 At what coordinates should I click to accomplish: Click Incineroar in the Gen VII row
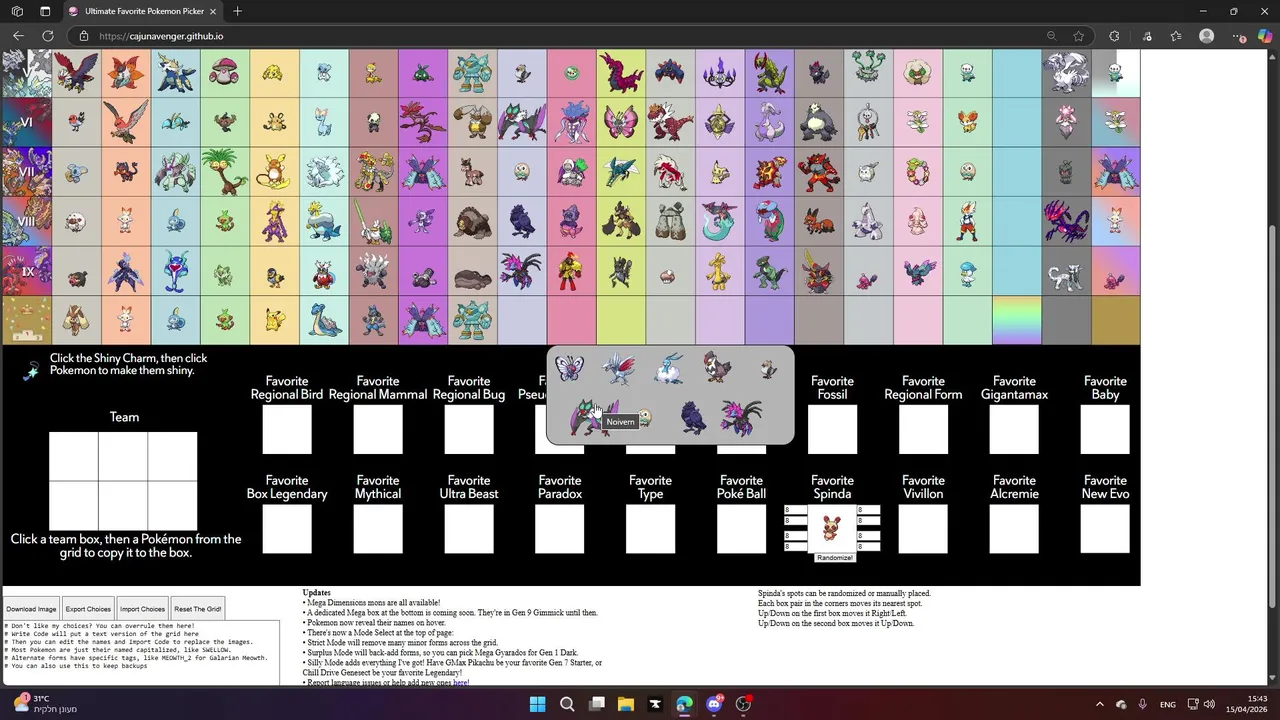click(x=818, y=172)
